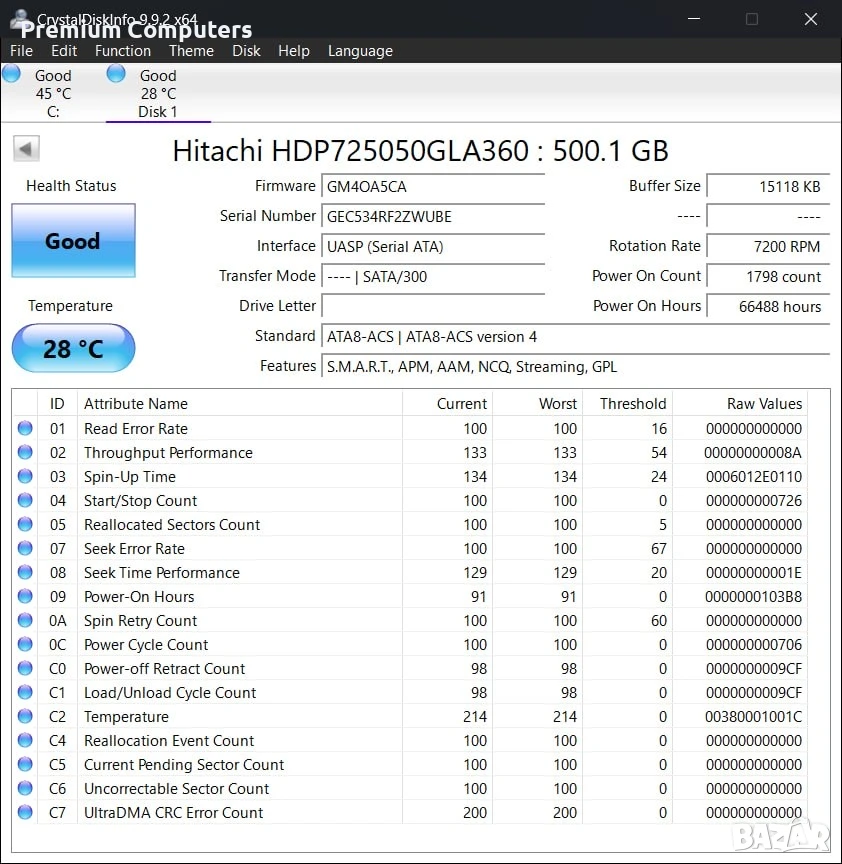Click the 28 °C temperature button
Screen dimensions: 842x864
pyautogui.click(x=73, y=348)
